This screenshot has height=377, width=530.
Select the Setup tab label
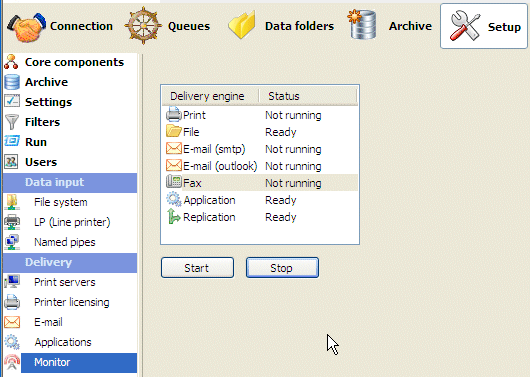[504, 27]
